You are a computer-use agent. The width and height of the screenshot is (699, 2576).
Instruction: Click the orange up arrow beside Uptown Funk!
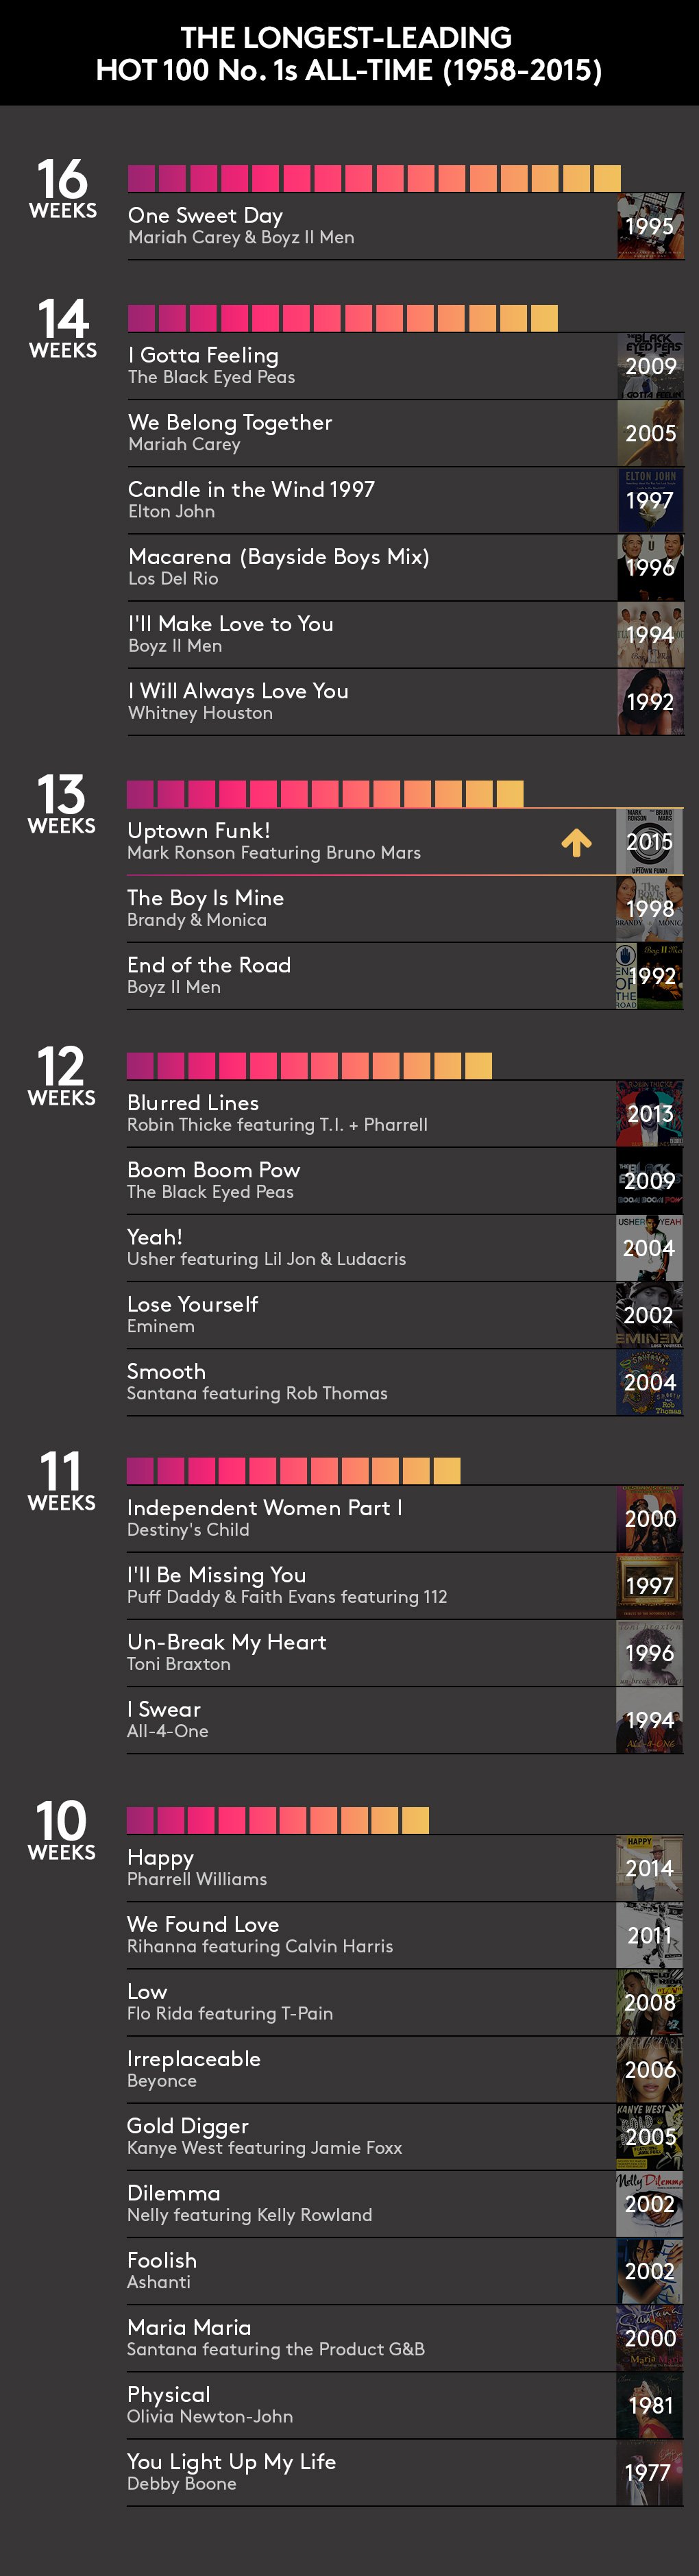point(576,843)
